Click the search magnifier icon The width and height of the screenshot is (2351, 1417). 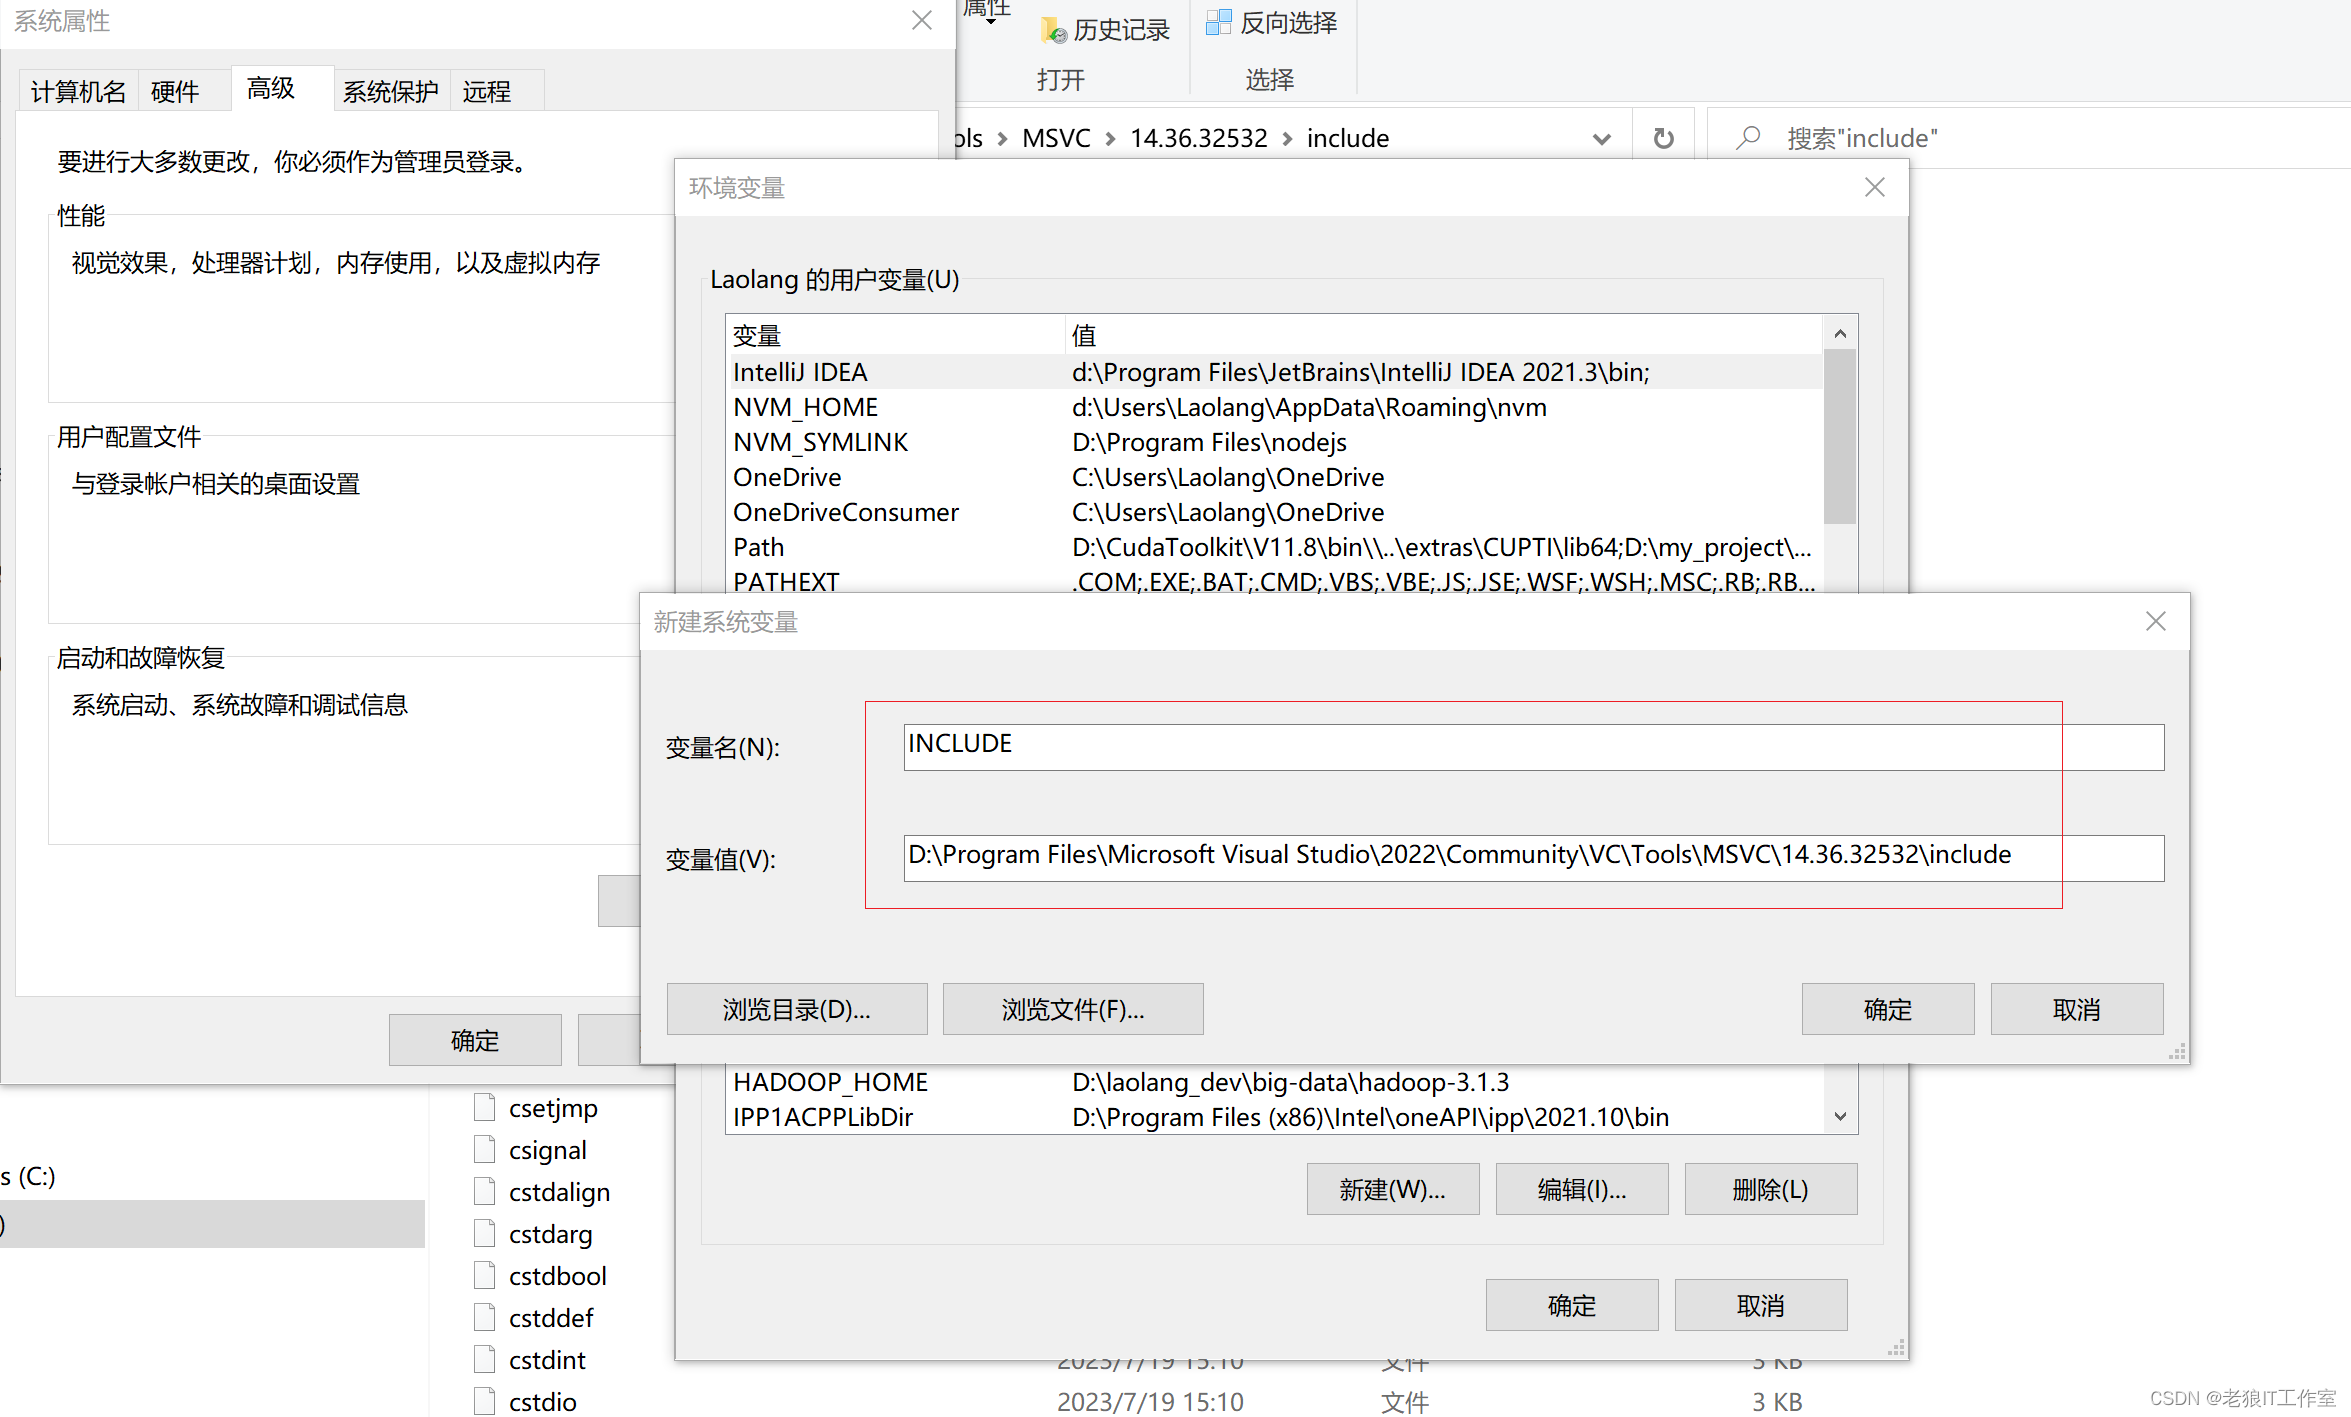pos(1748,138)
